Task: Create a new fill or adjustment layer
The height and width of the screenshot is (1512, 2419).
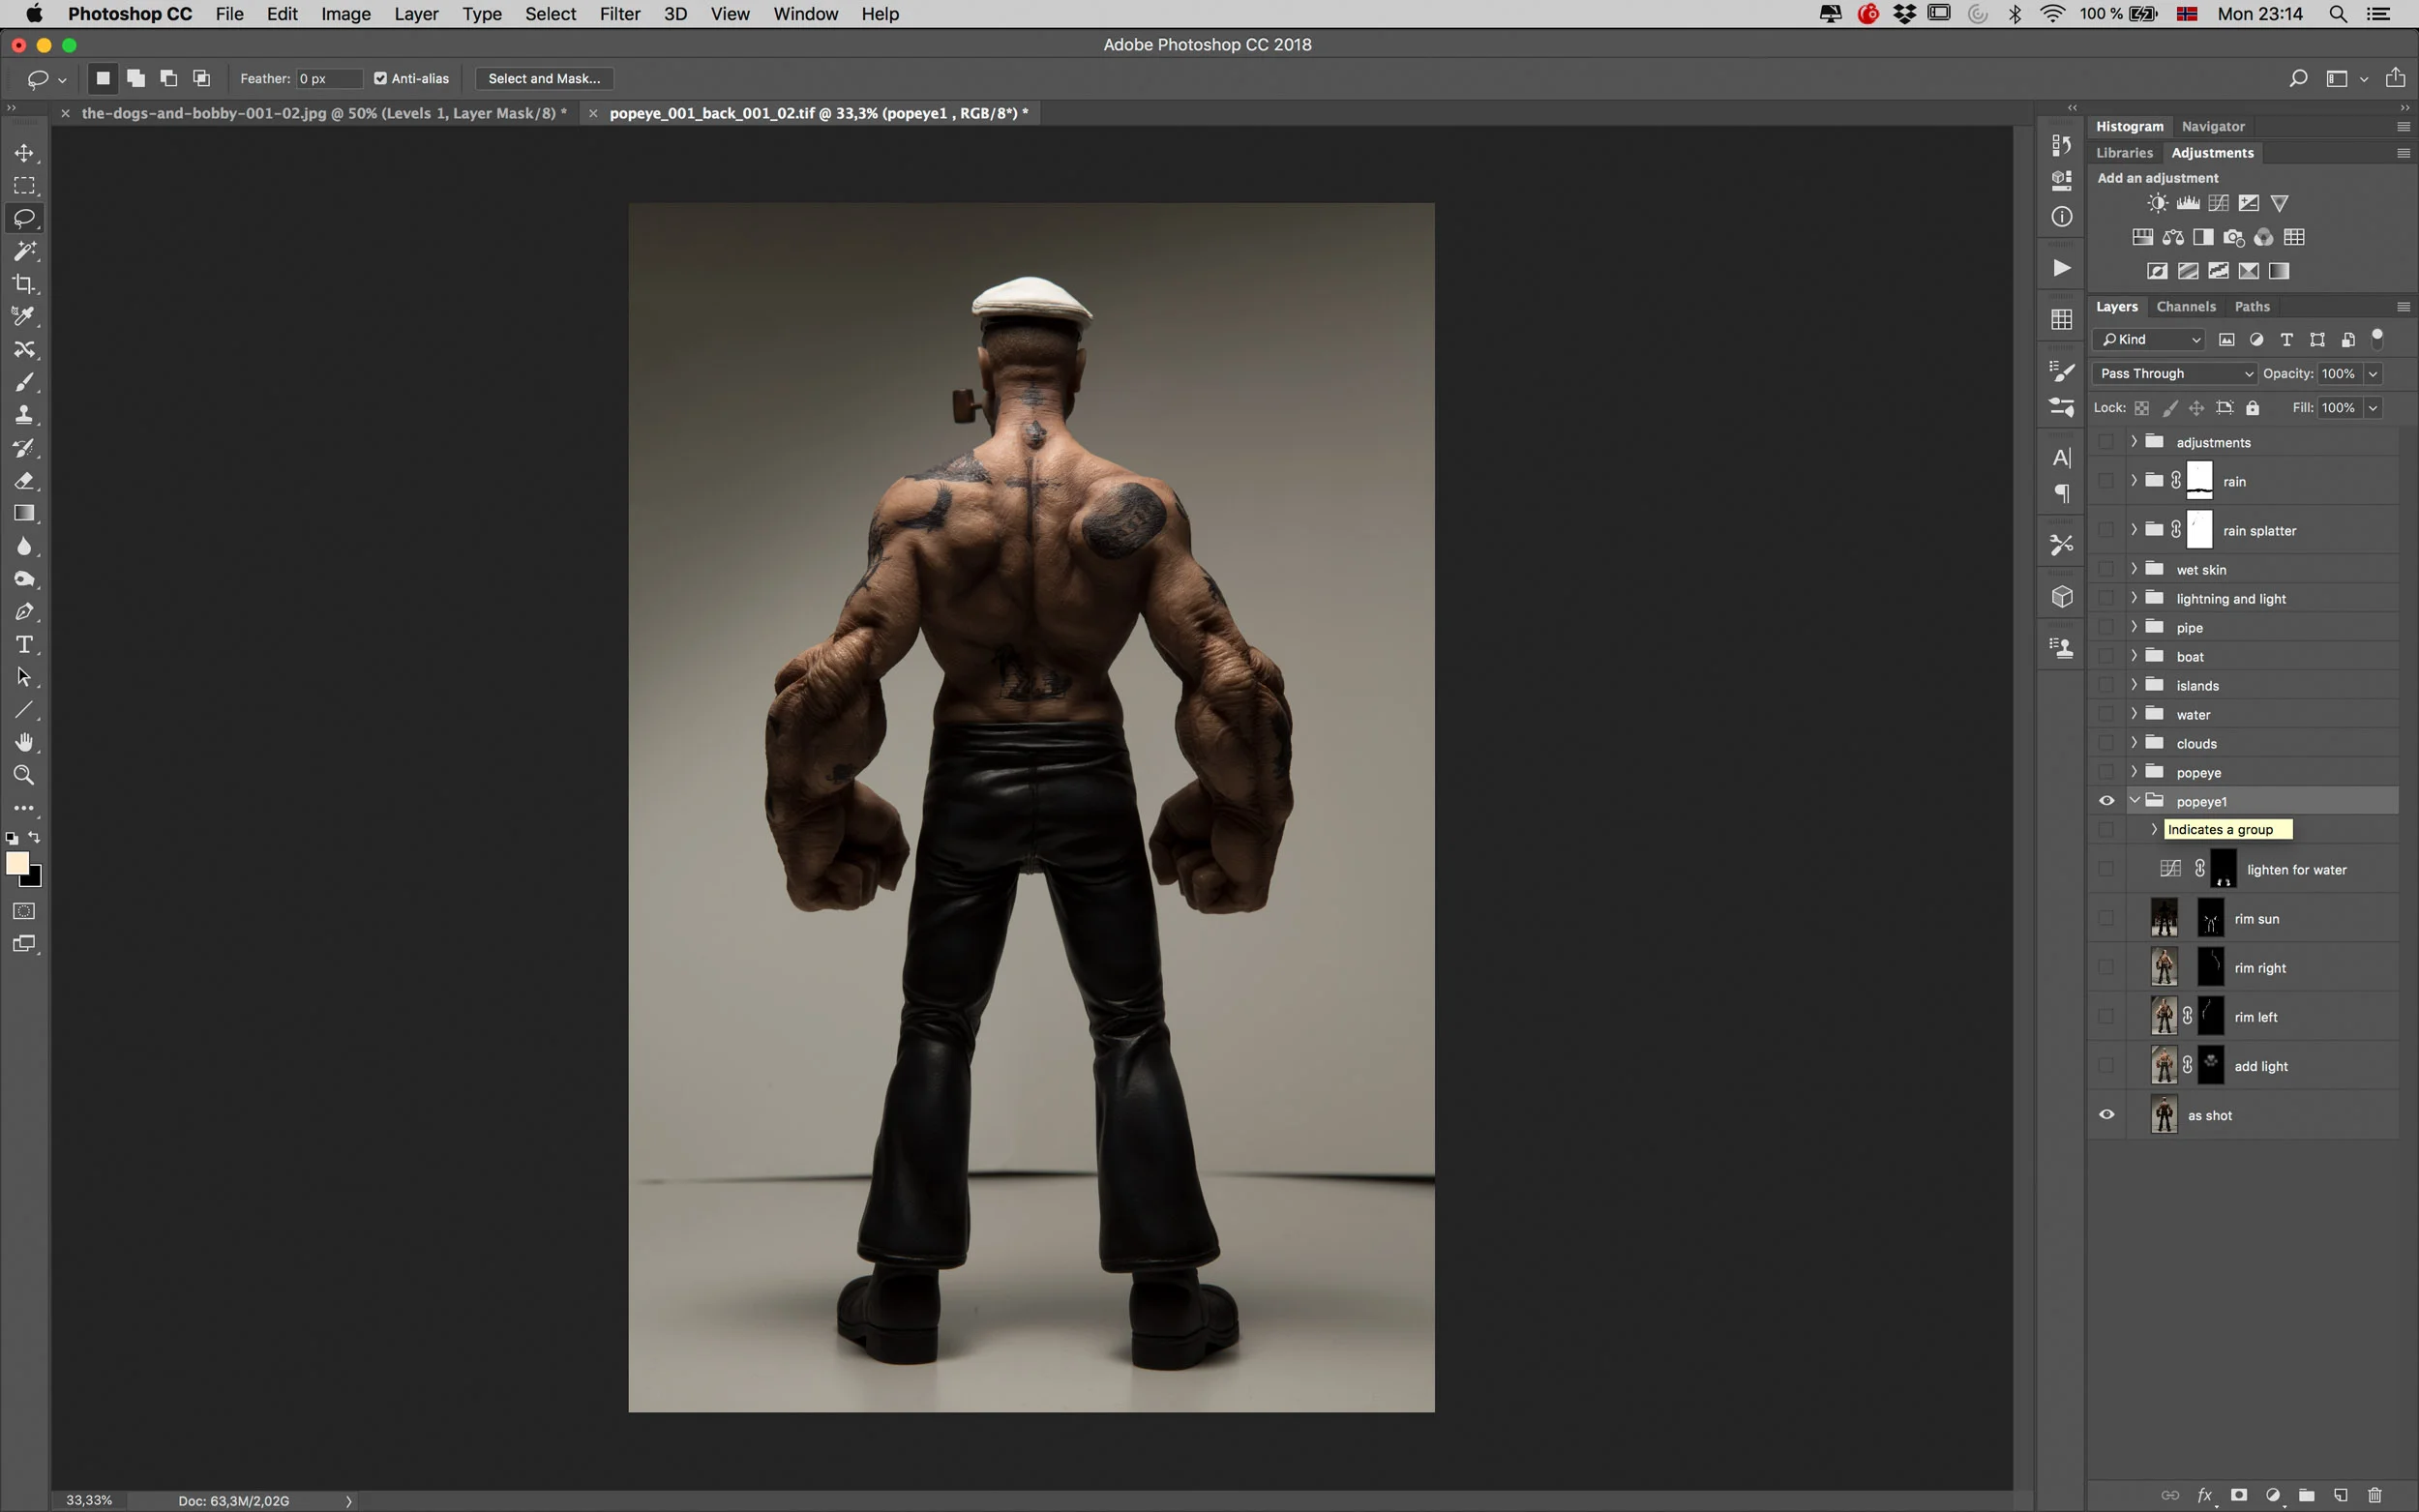Action: coord(2273,1495)
